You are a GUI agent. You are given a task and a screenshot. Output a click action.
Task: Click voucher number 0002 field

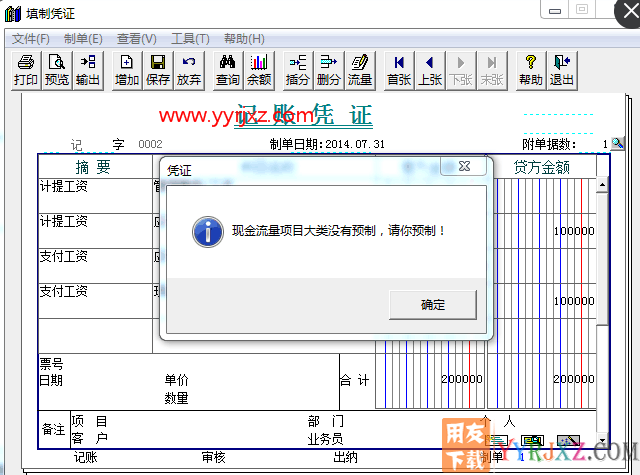(150, 144)
